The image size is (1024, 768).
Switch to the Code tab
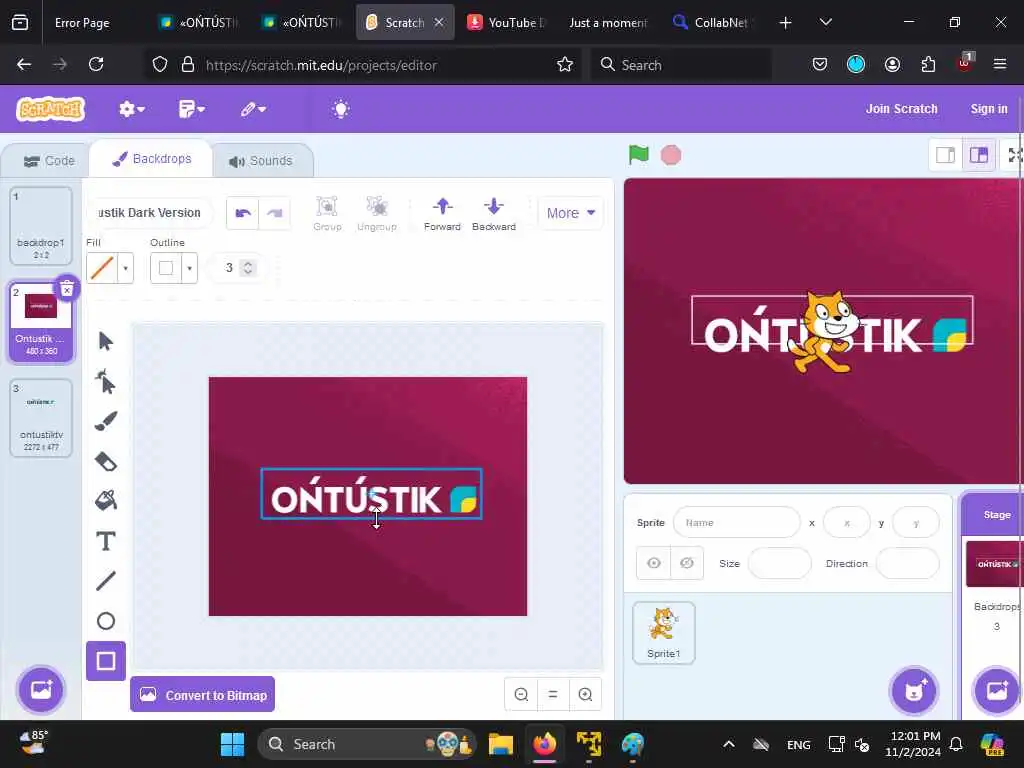point(49,161)
